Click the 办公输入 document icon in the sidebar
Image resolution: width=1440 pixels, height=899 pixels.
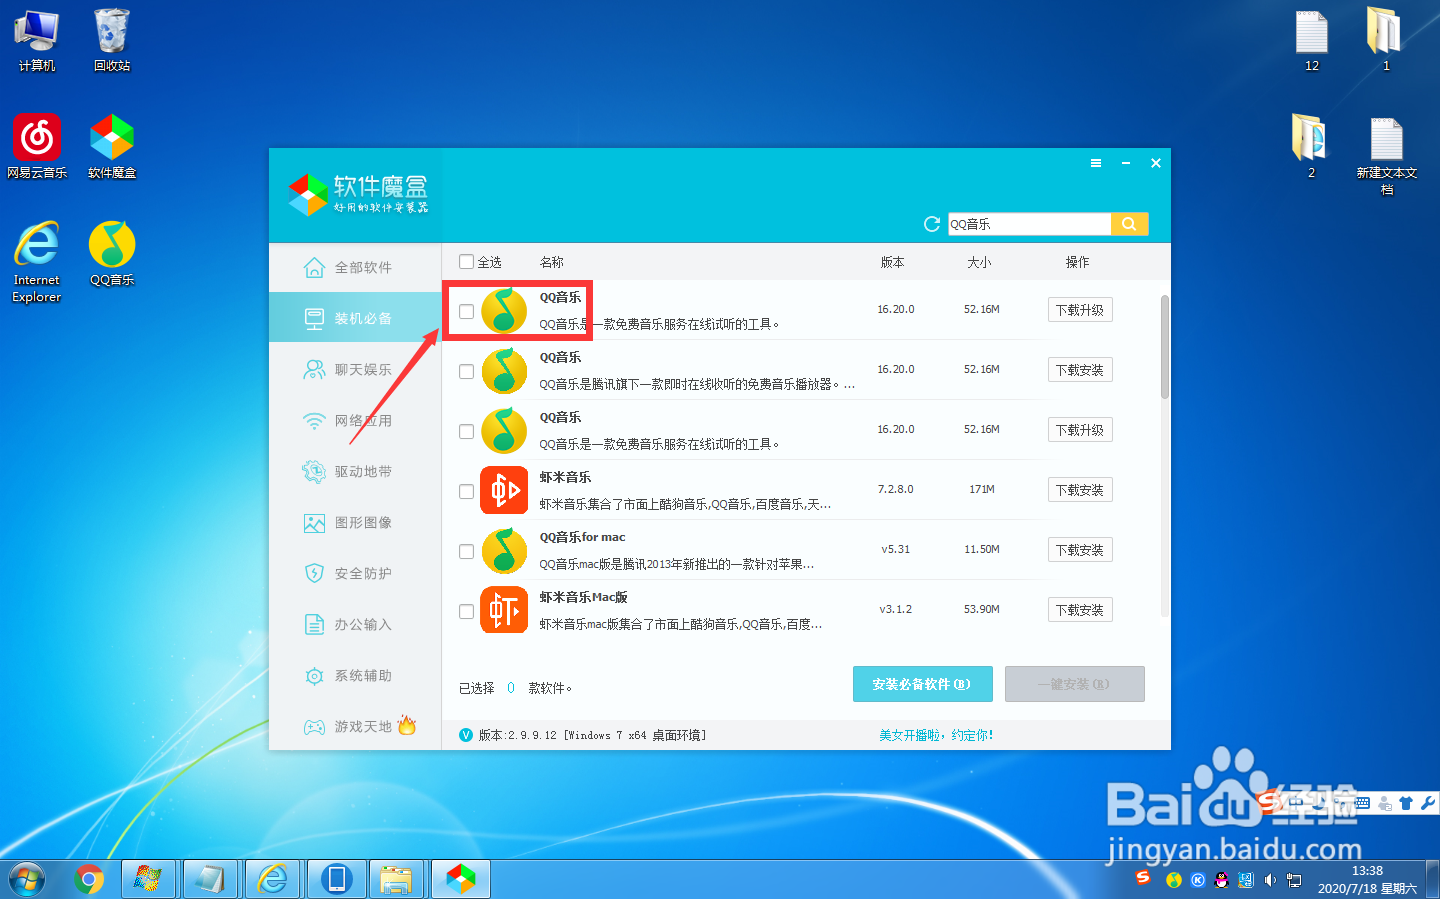pyautogui.click(x=314, y=624)
